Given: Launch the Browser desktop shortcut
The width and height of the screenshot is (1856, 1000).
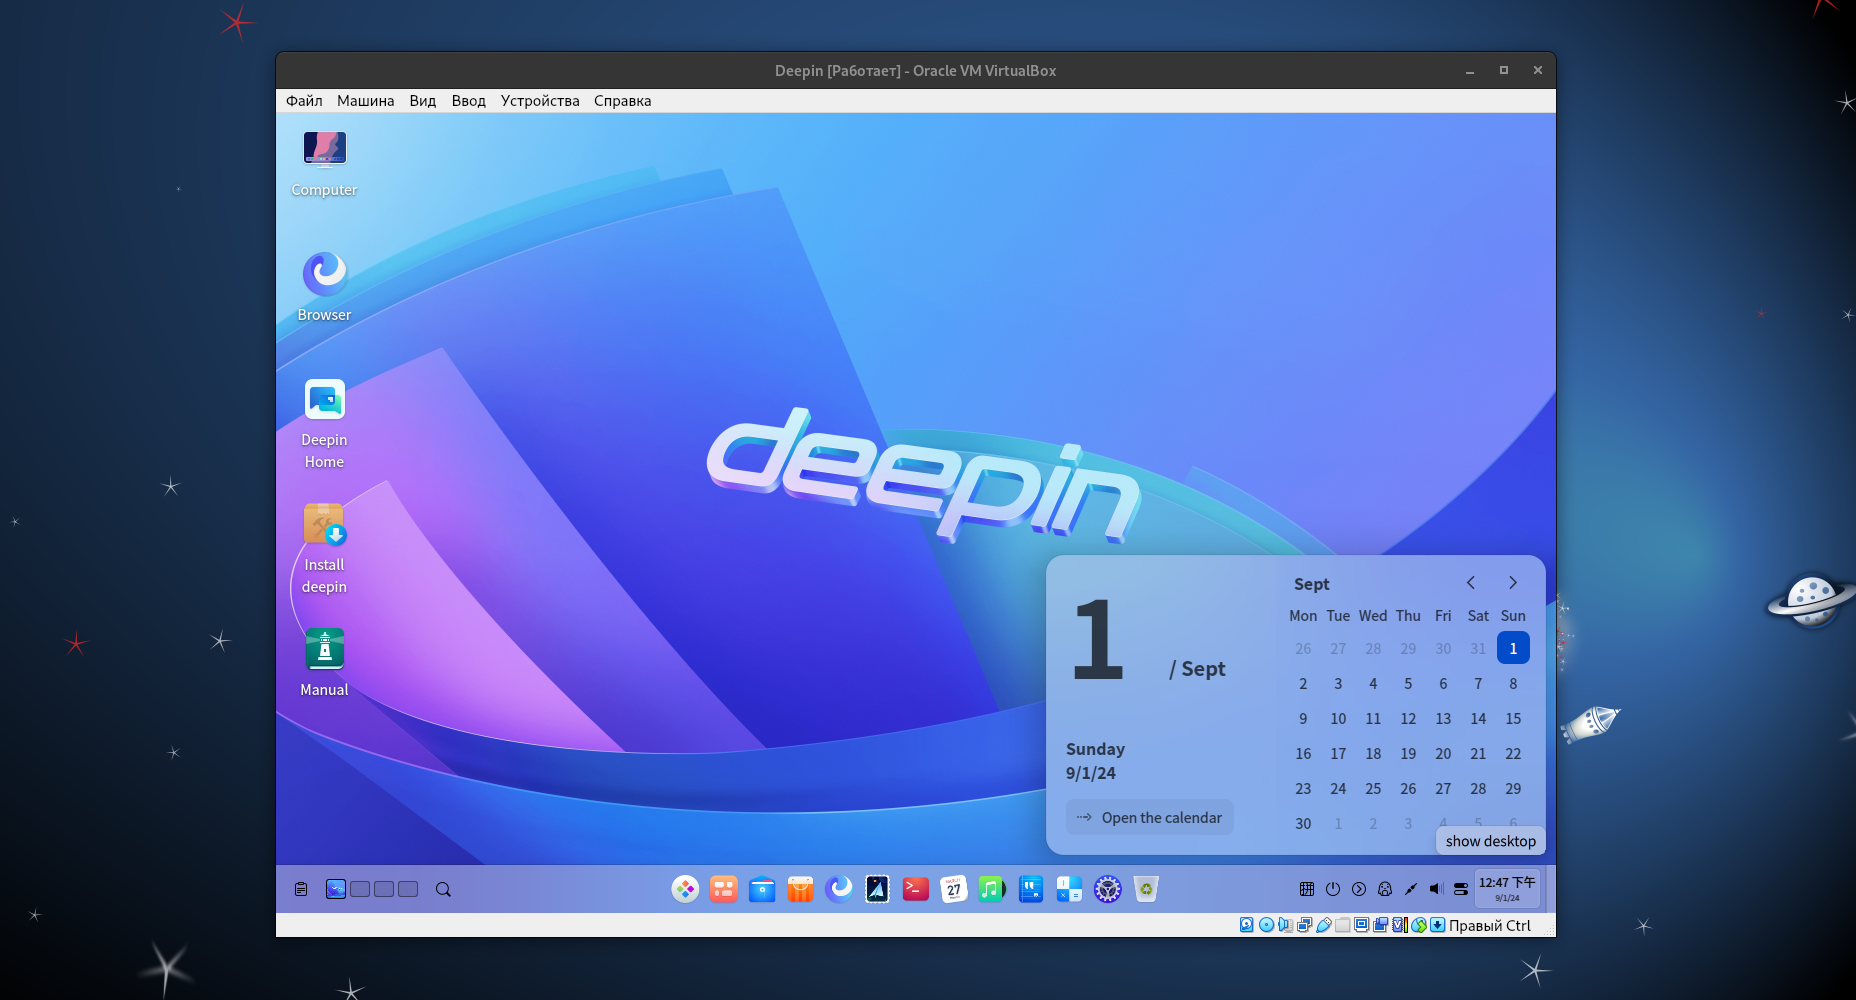Looking at the screenshot, I should pyautogui.click(x=324, y=287).
